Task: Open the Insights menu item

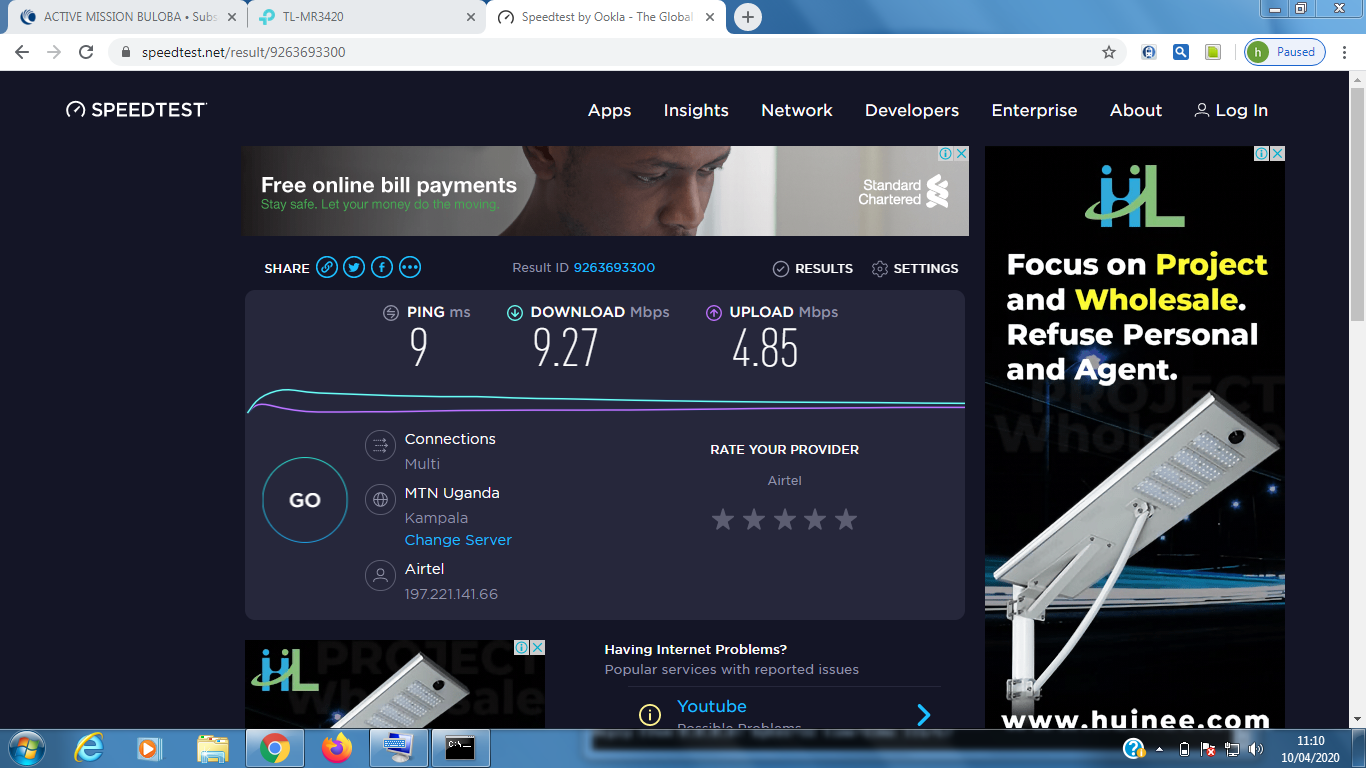Action: pyautogui.click(x=696, y=110)
